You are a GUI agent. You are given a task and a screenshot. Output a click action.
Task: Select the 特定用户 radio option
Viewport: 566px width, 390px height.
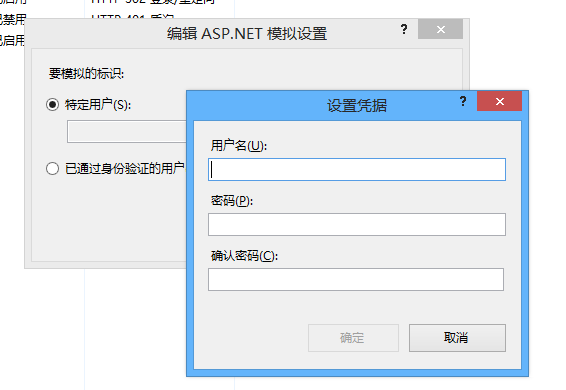pyautogui.click(x=52, y=105)
